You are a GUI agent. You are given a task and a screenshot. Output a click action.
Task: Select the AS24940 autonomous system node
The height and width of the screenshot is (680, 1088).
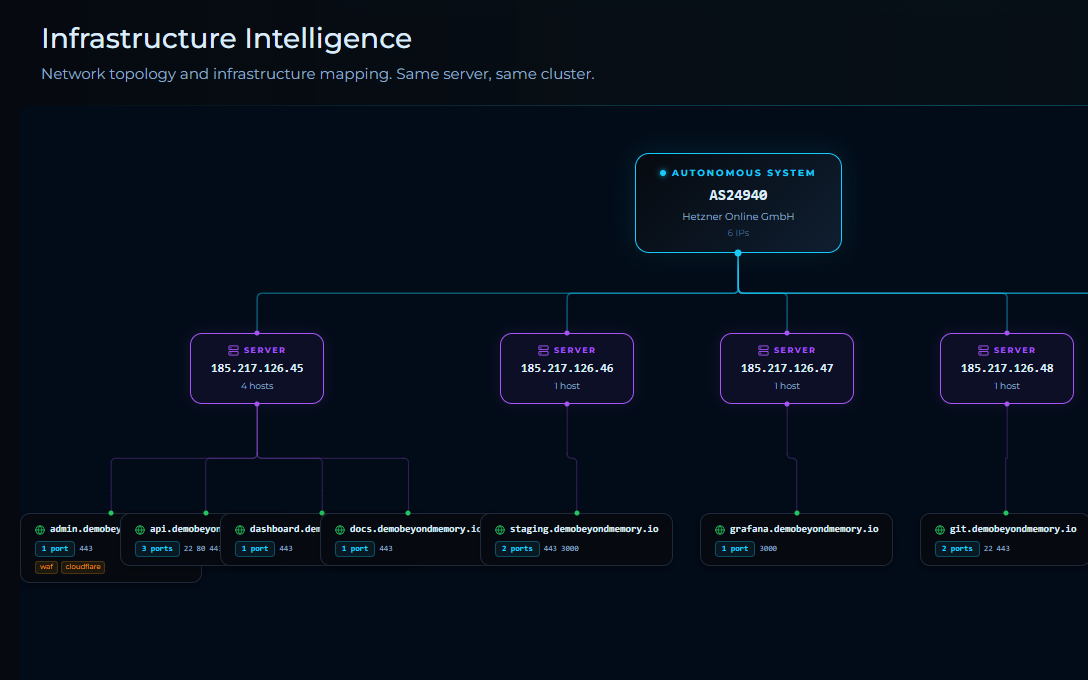(738, 203)
